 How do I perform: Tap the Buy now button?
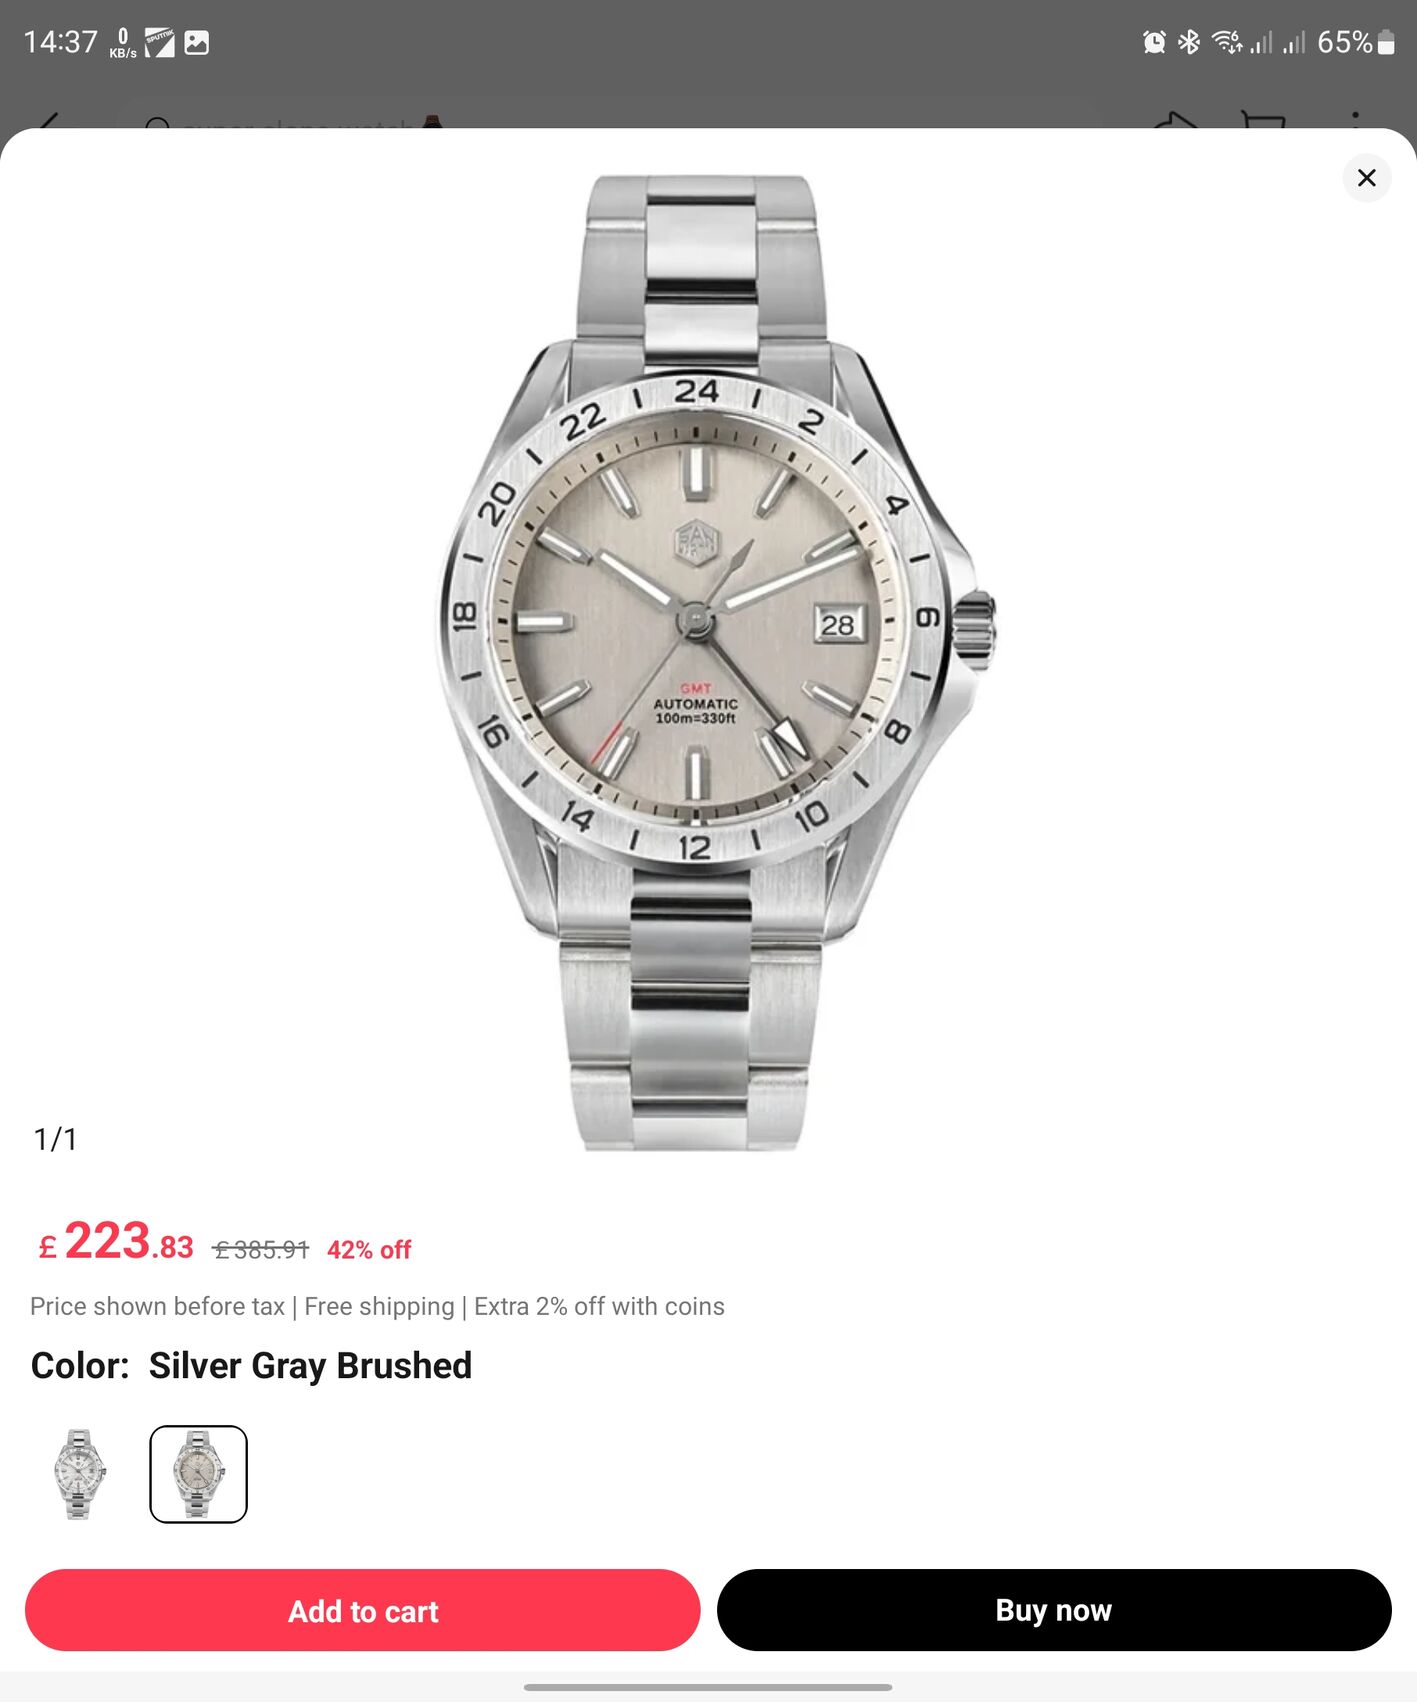tap(1054, 1610)
